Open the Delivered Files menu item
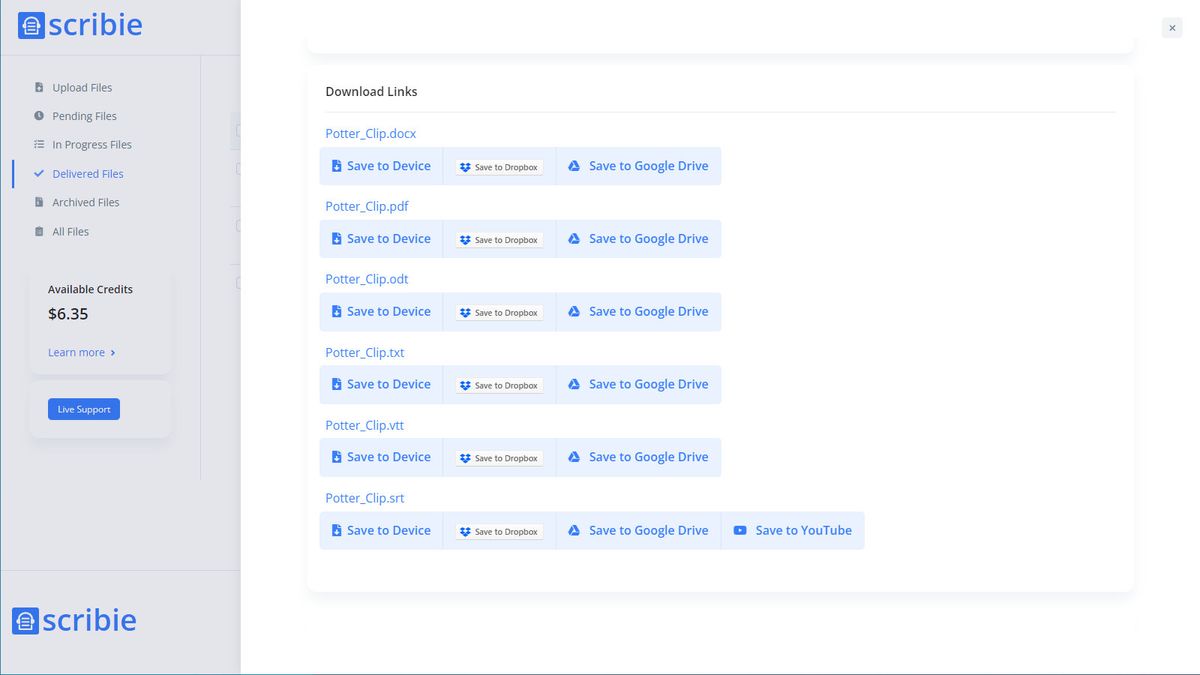This screenshot has width=1200, height=675. pos(87,174)
